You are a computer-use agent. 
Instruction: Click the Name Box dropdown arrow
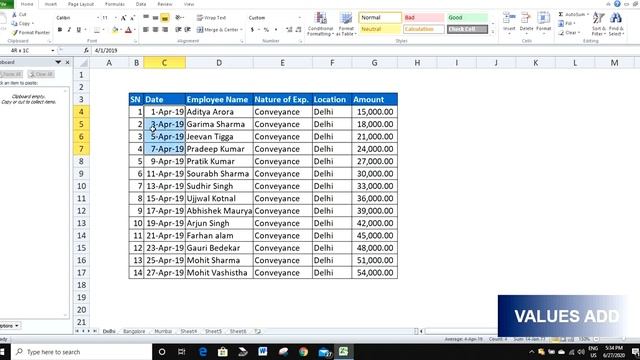pyautogui.click(x=53, y=51)
